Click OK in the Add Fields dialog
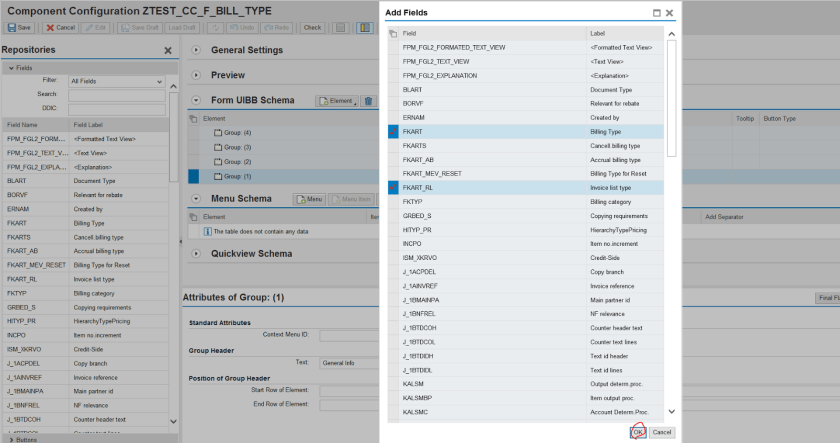Viewport: 840px width, 443px height. tap(638, 432)
